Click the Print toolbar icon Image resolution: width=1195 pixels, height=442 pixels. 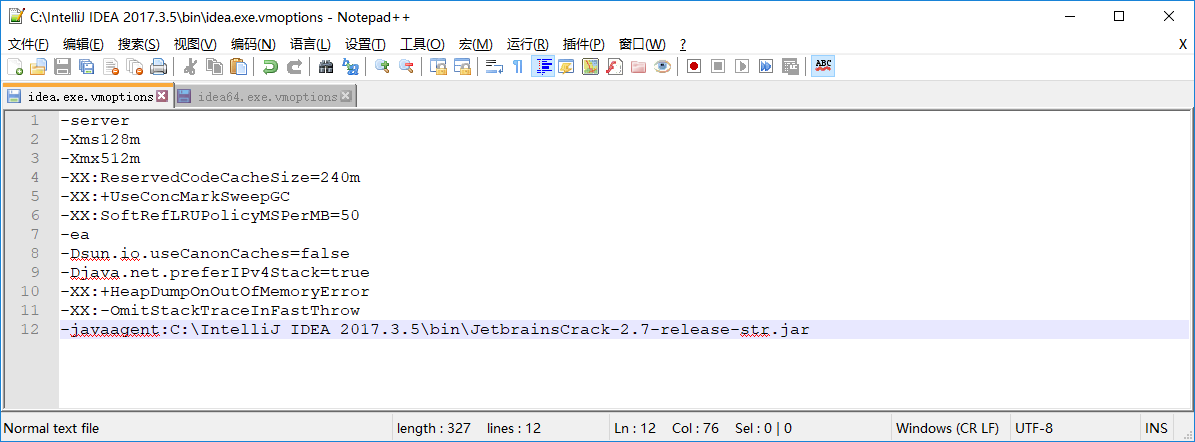pyautogui.click(x=158, y=67)
